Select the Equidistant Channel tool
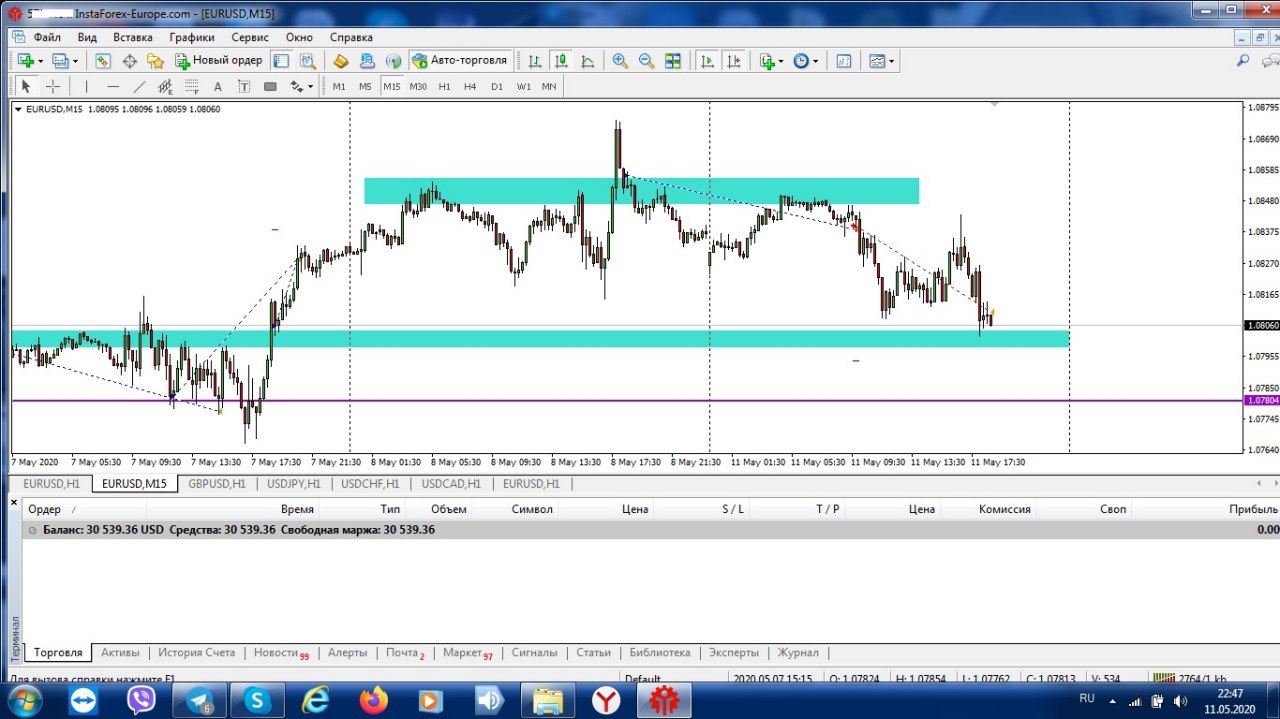This screenshot has height=719, width=1280. click(x=165, y=87)
